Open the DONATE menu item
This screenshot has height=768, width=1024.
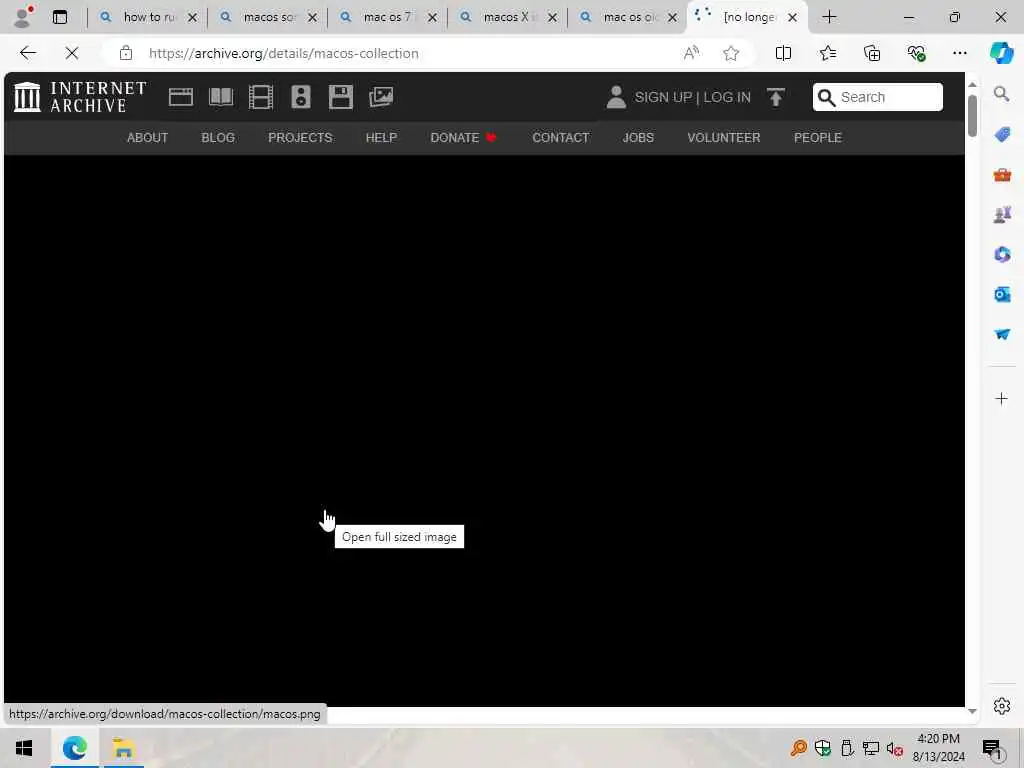[x=463, y=138]
